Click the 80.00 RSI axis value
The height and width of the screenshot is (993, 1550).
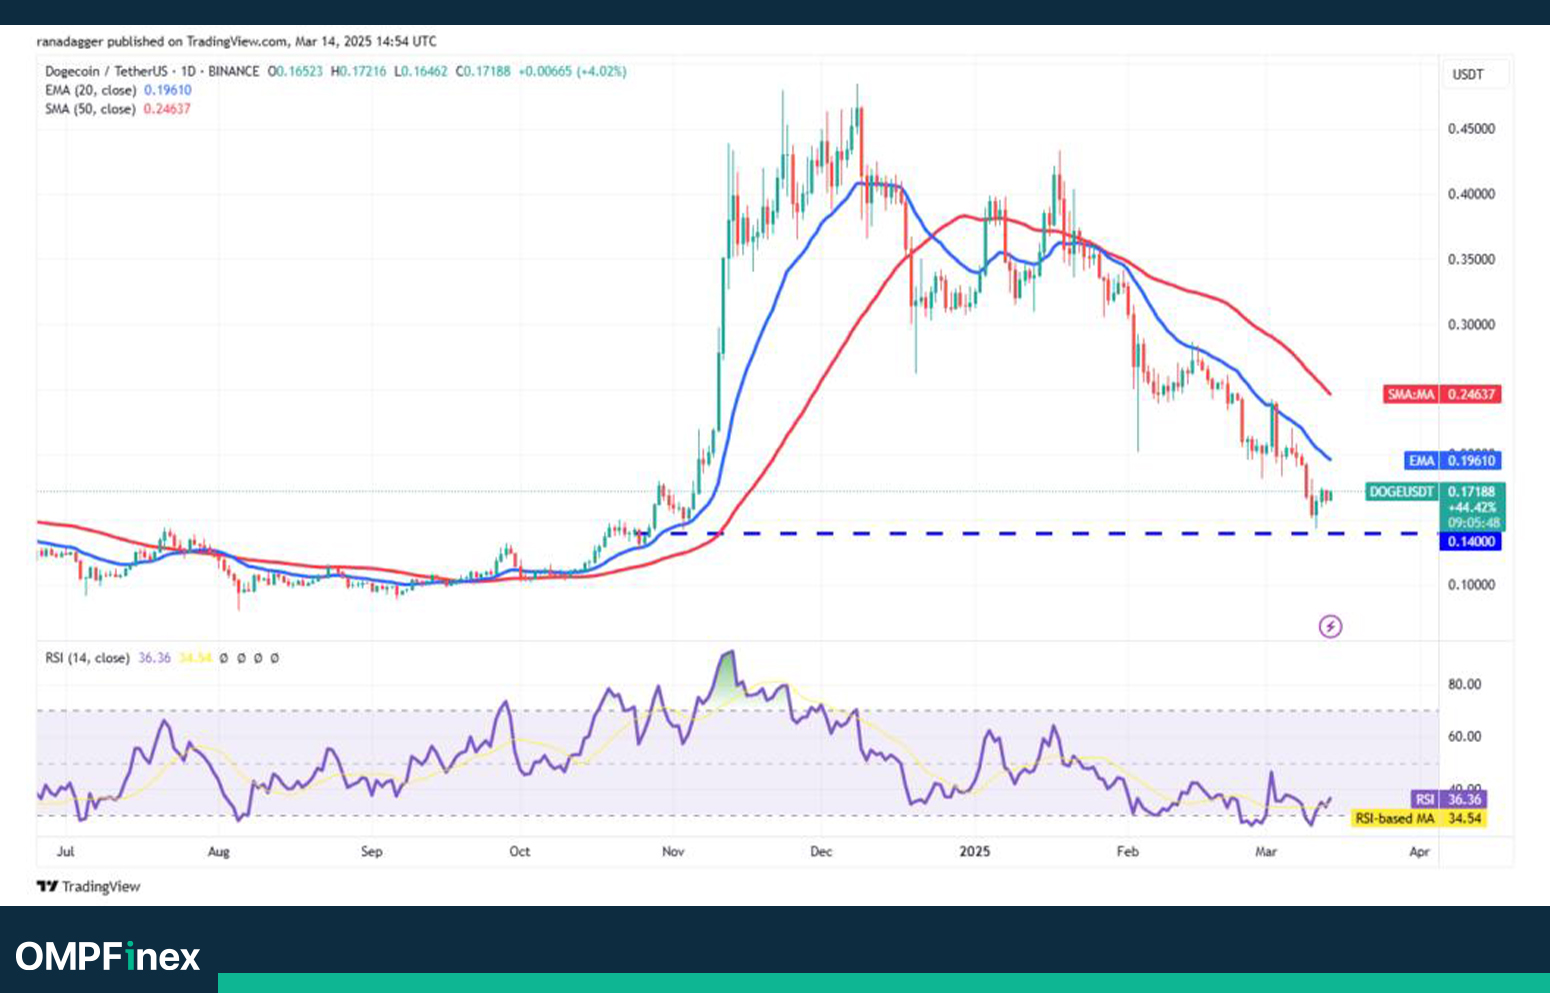[x=1464, y=685]
